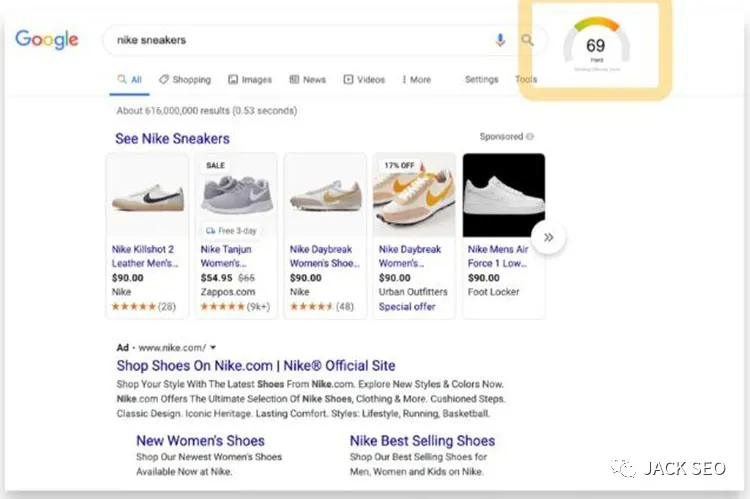Viewport: 750px width, 499px height.
Task: Click the next arrow in shopping carousel
Action: (x=549, y=237)
